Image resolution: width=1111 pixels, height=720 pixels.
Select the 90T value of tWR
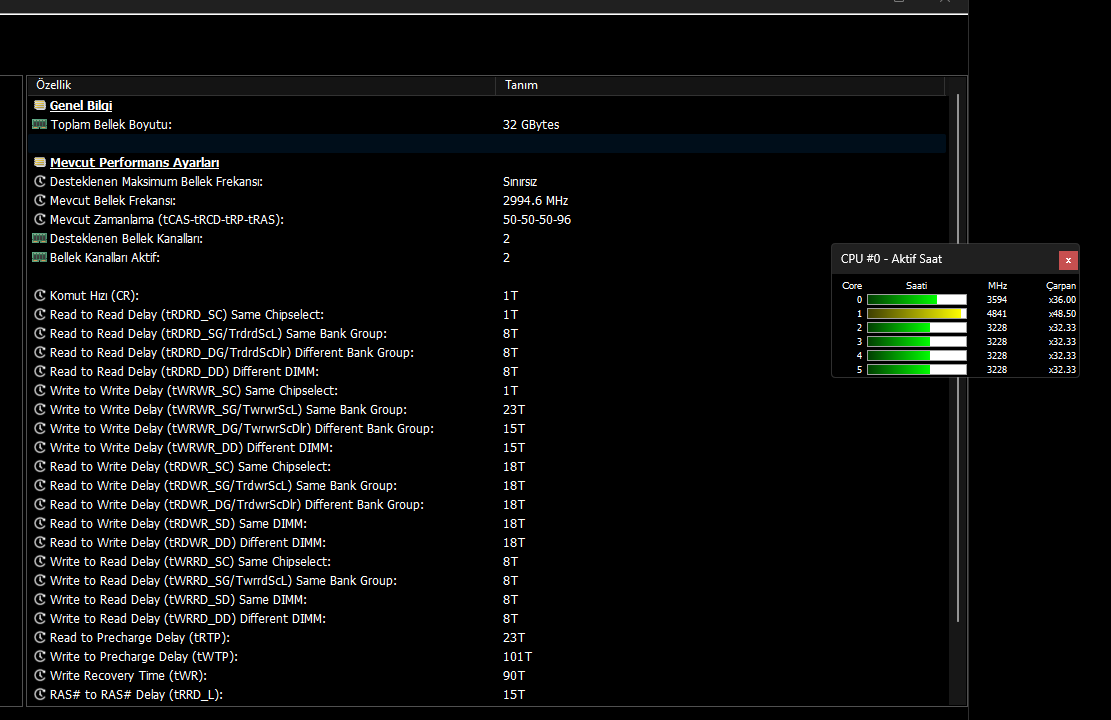(x=514, y=676)
